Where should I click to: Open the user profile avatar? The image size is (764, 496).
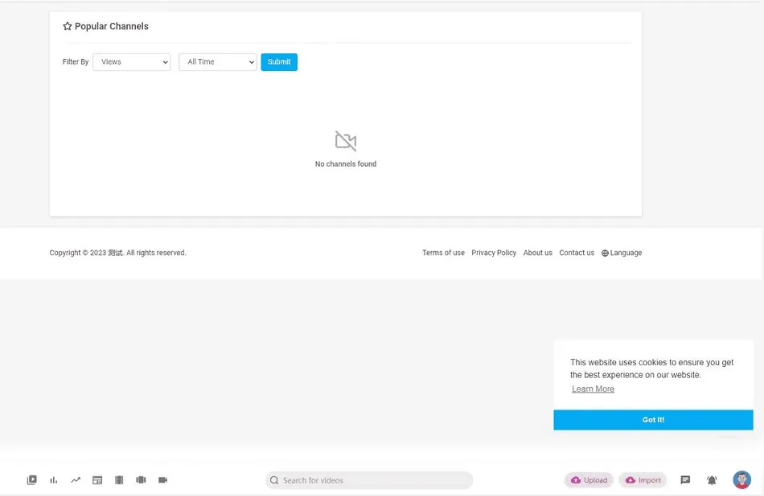pos(742,480)
